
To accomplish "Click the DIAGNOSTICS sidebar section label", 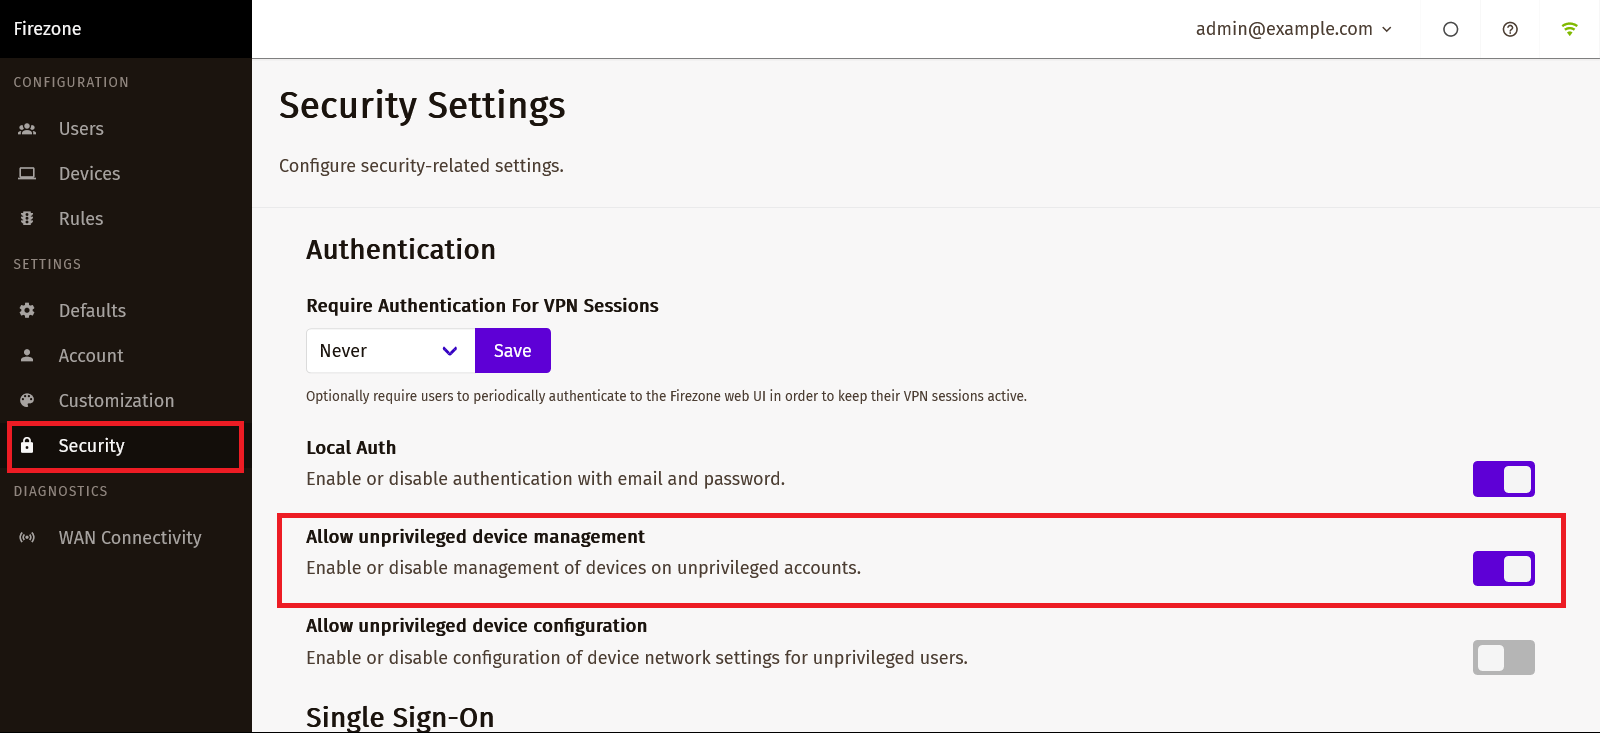I will [x=60, y=492].
